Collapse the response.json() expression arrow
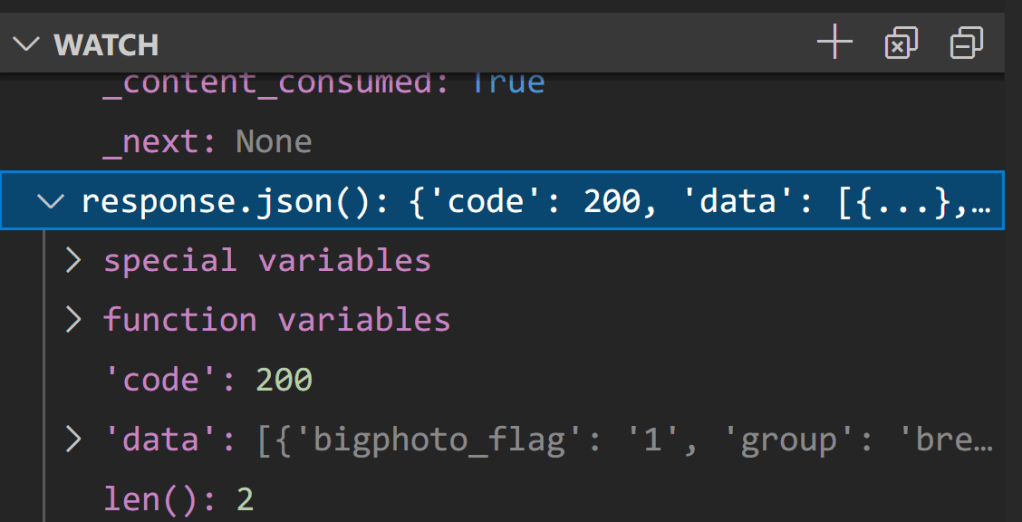Viewport: 1022px width, 522px height. [50, 201]
